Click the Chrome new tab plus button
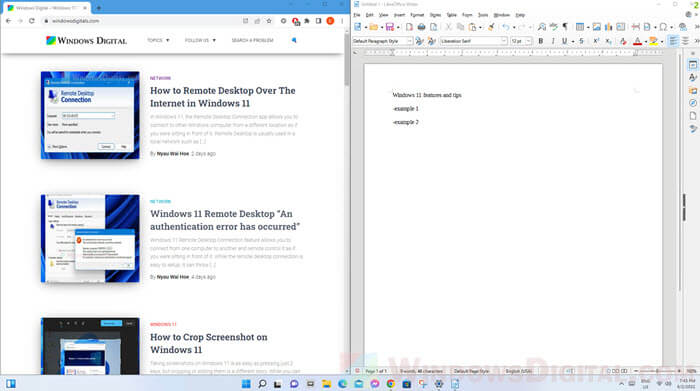This screenshot has width=700, height=391. [x=99, y=8]
